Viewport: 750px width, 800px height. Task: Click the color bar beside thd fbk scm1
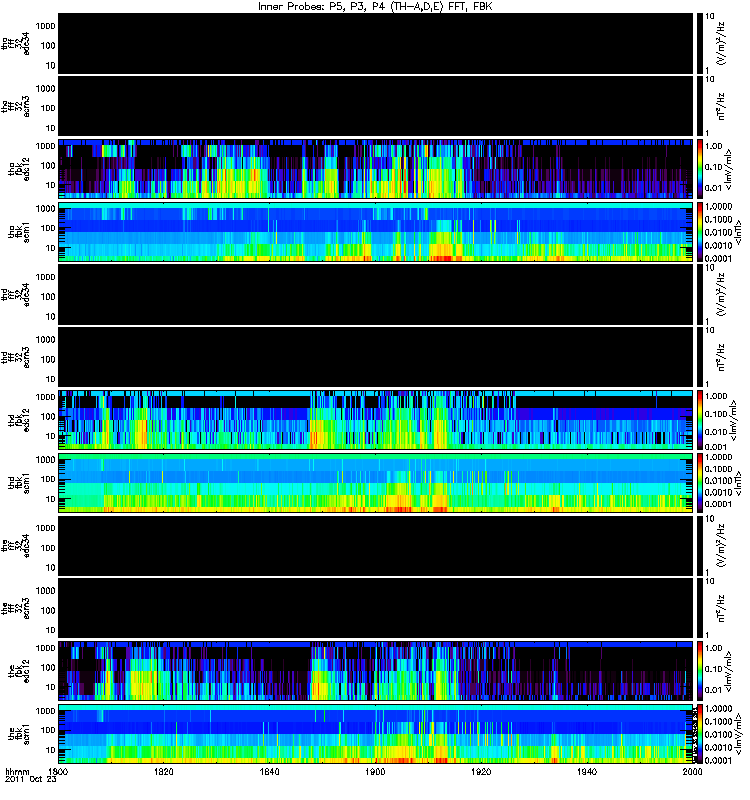pos(700,483)
